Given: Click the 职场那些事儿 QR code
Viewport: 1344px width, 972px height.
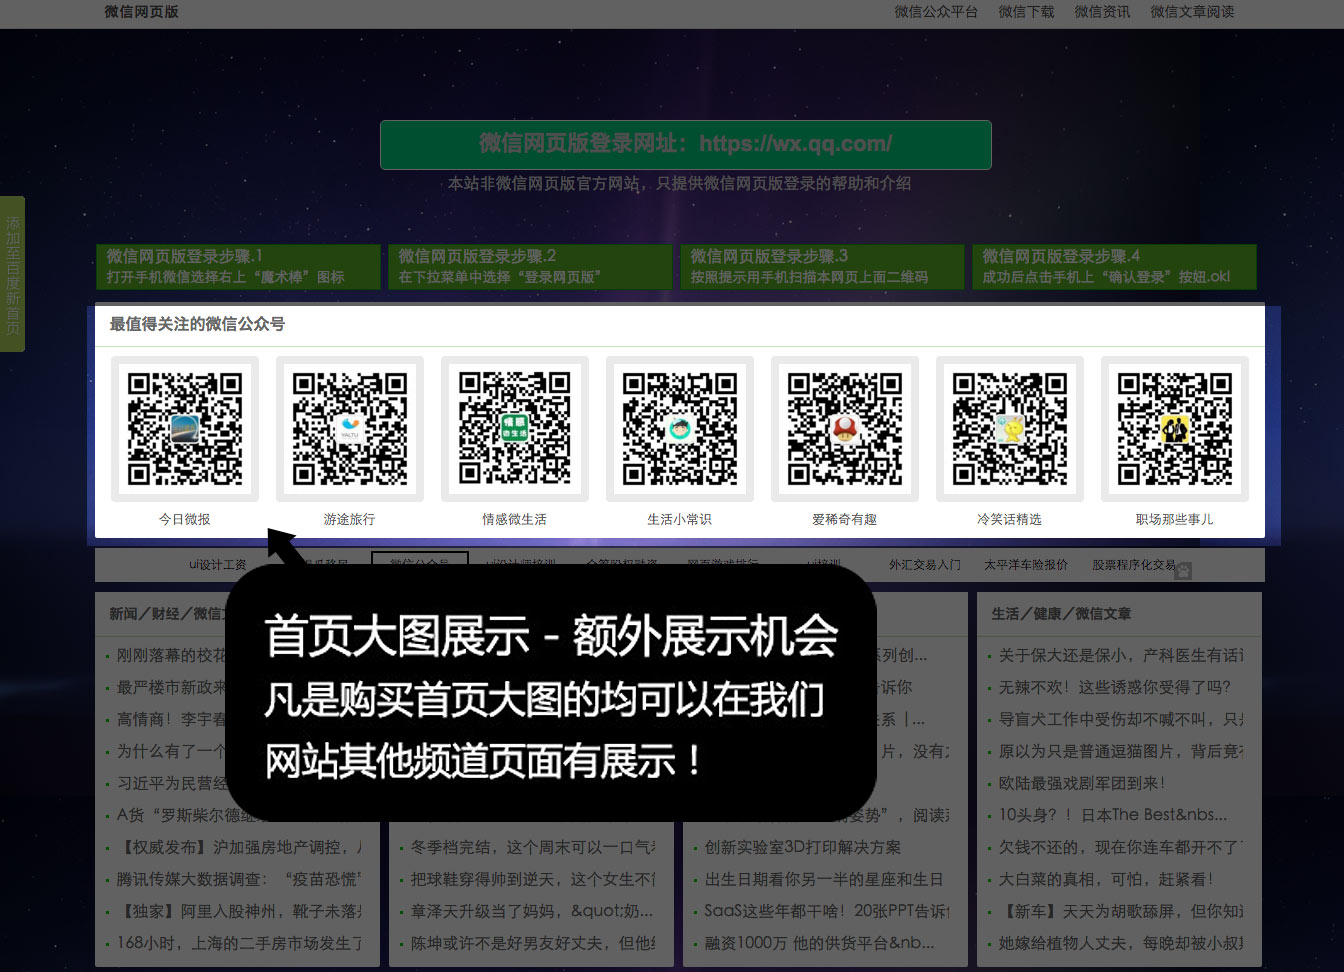Looking at the screenshot, I should [x=1174, y=429].
